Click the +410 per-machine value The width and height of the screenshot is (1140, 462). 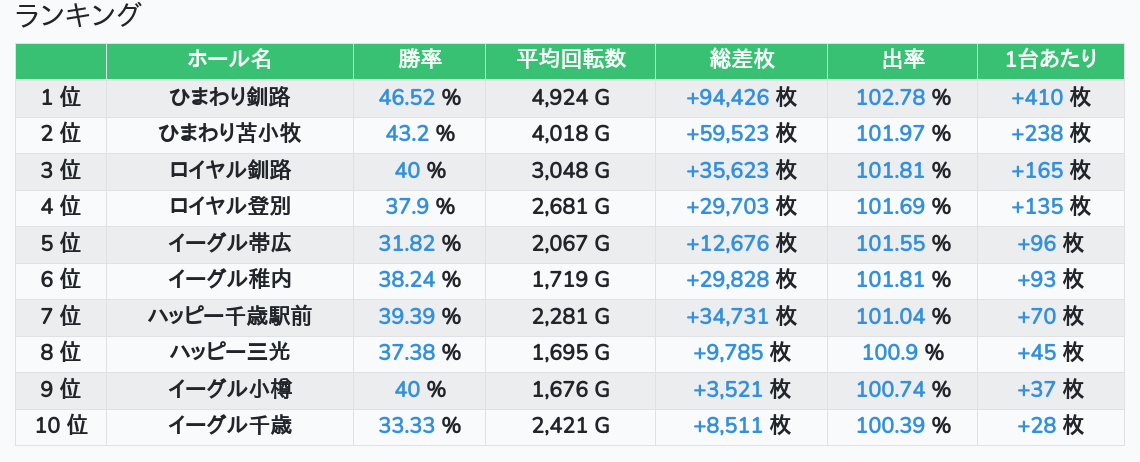tap(1037, 97)
